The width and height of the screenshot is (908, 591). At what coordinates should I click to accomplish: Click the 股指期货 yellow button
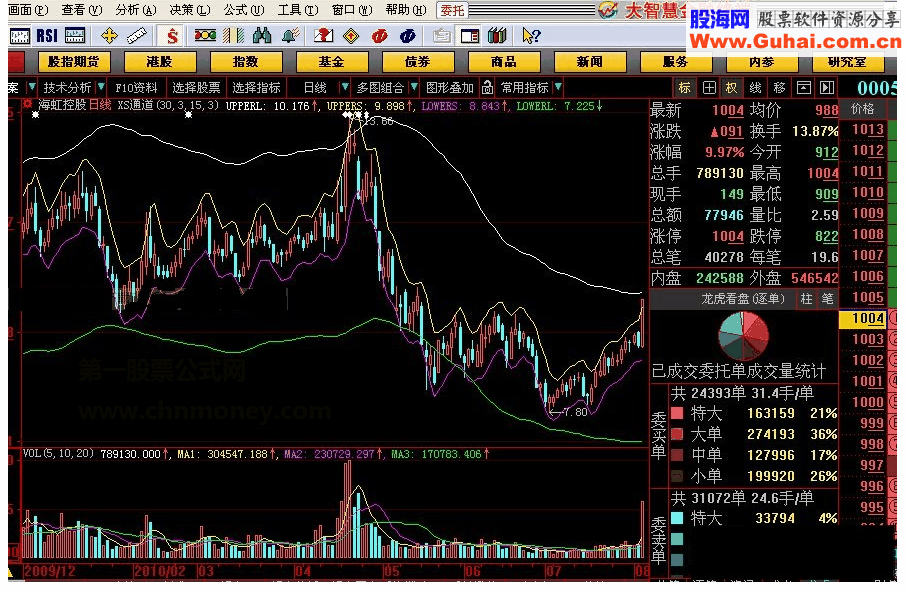[74, 61]
